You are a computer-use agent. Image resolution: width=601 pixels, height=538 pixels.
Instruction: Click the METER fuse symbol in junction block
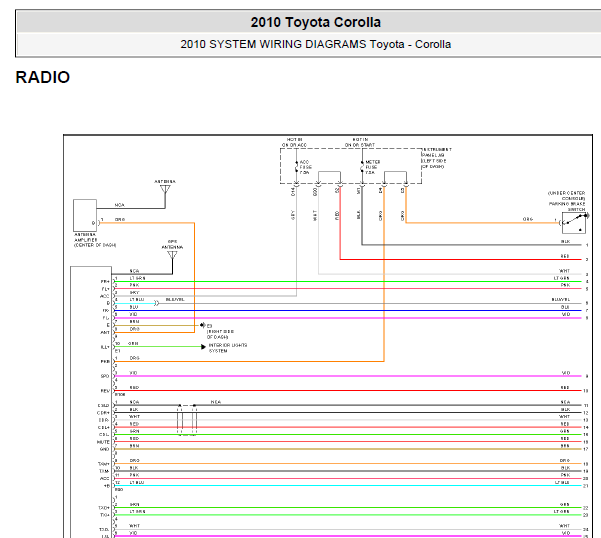click(x=362, y=167)
